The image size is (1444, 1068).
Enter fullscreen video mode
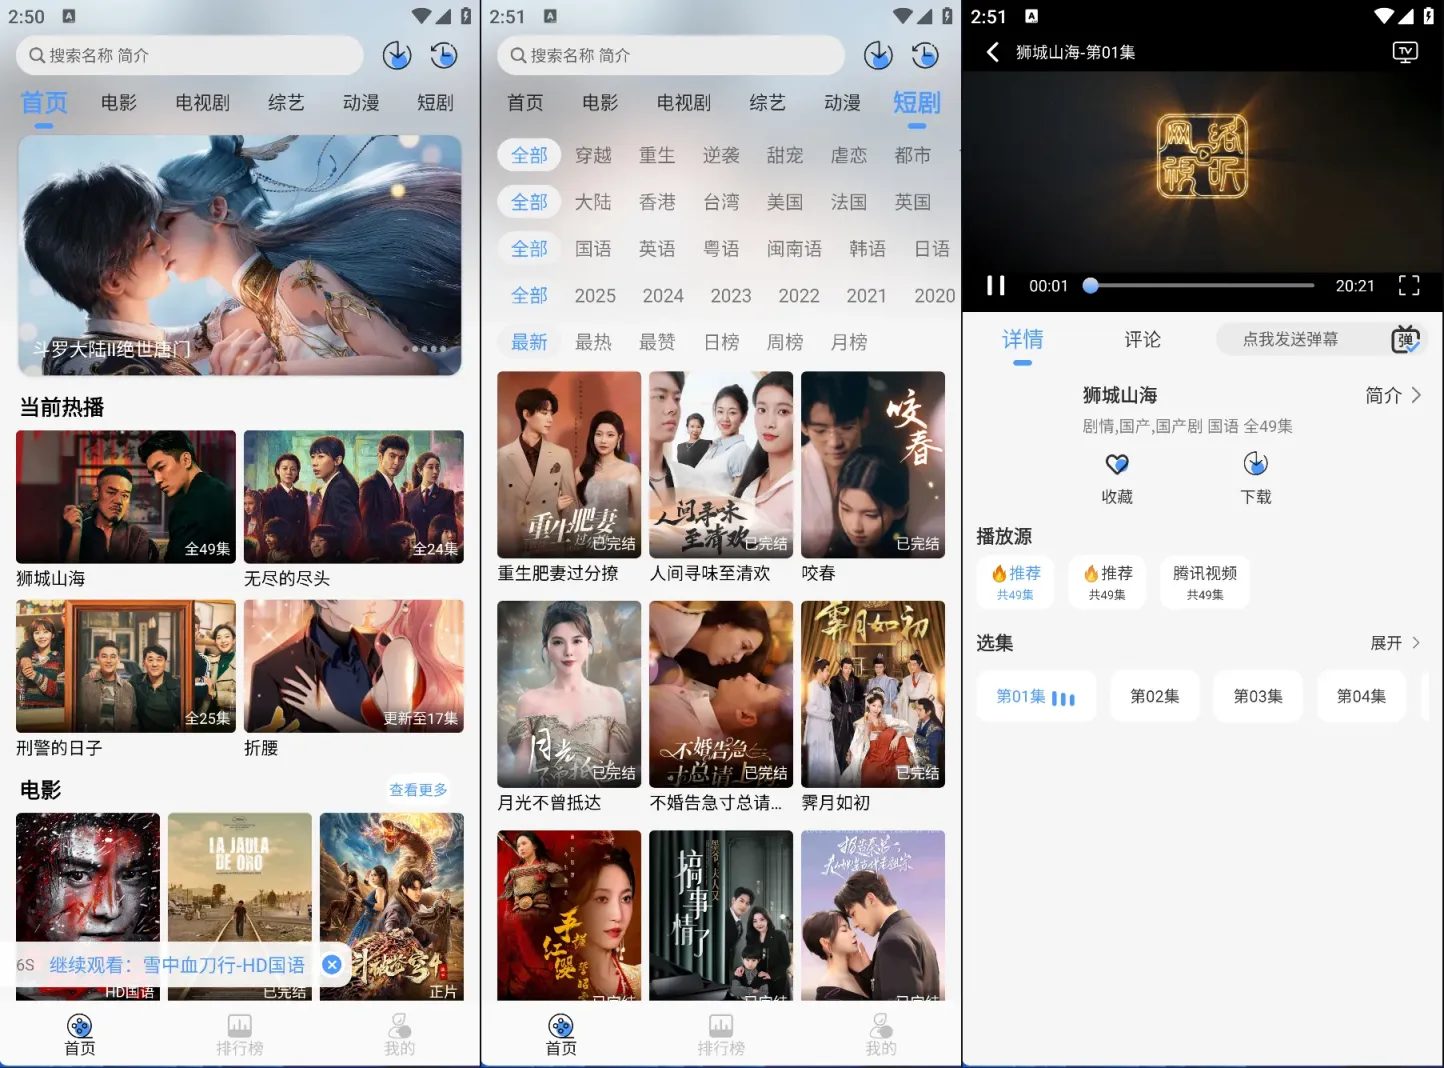[x=1409, y=286]
